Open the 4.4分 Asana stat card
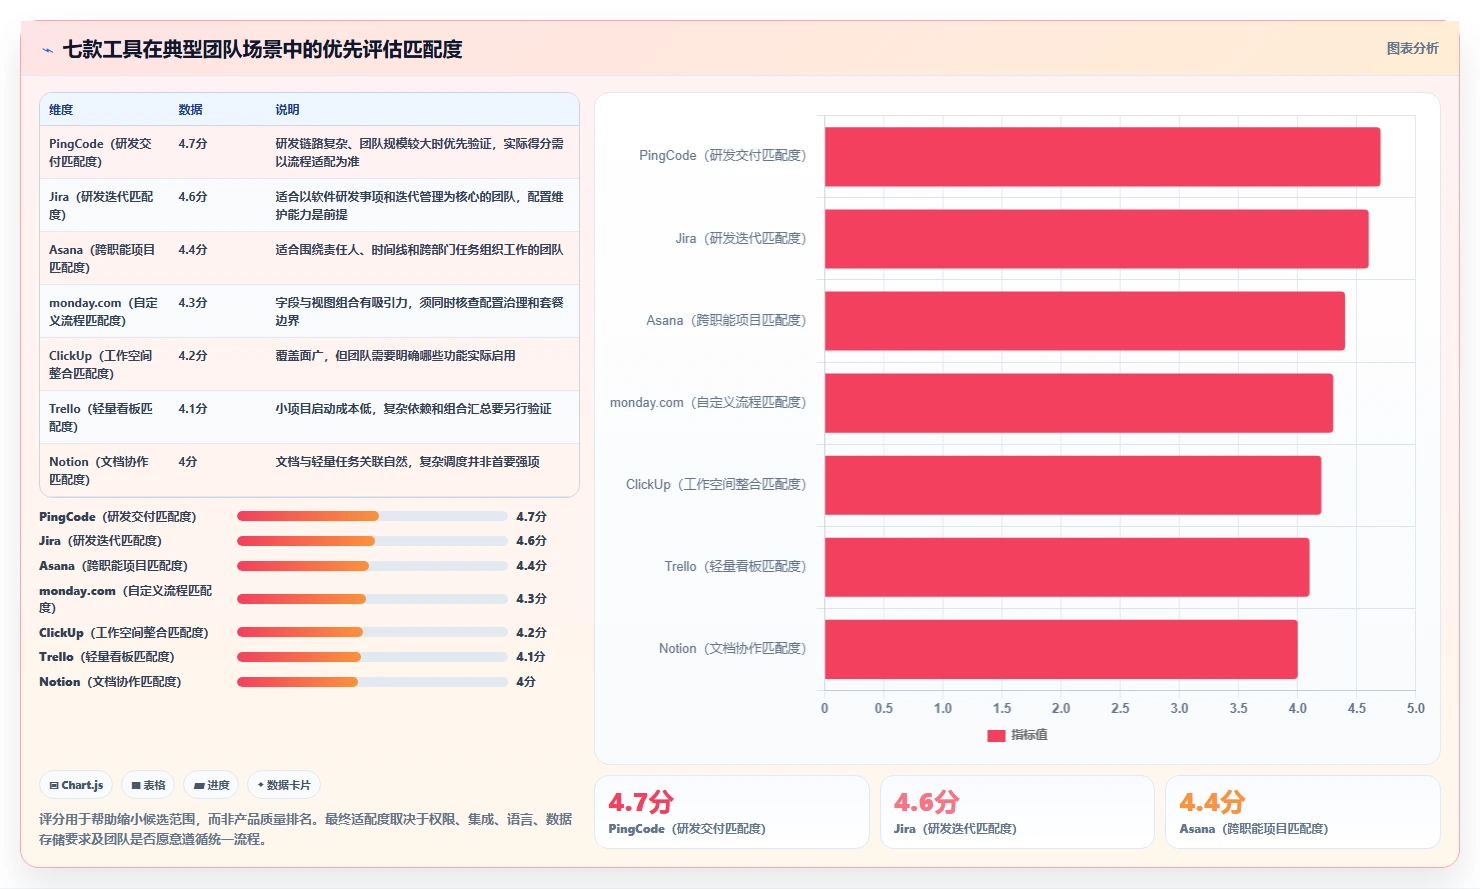The height and width of the screenshot is (889, 1480). pyautogui.click(x=1303, y=812)
